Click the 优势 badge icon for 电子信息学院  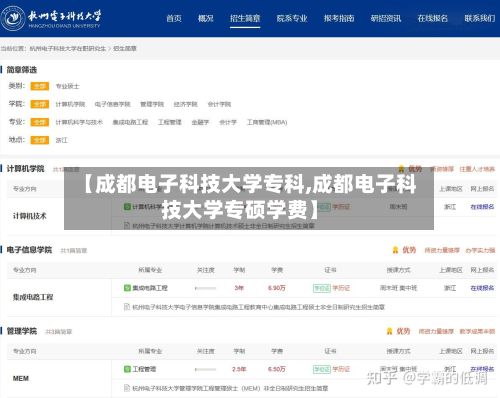[x=395, y=250]
